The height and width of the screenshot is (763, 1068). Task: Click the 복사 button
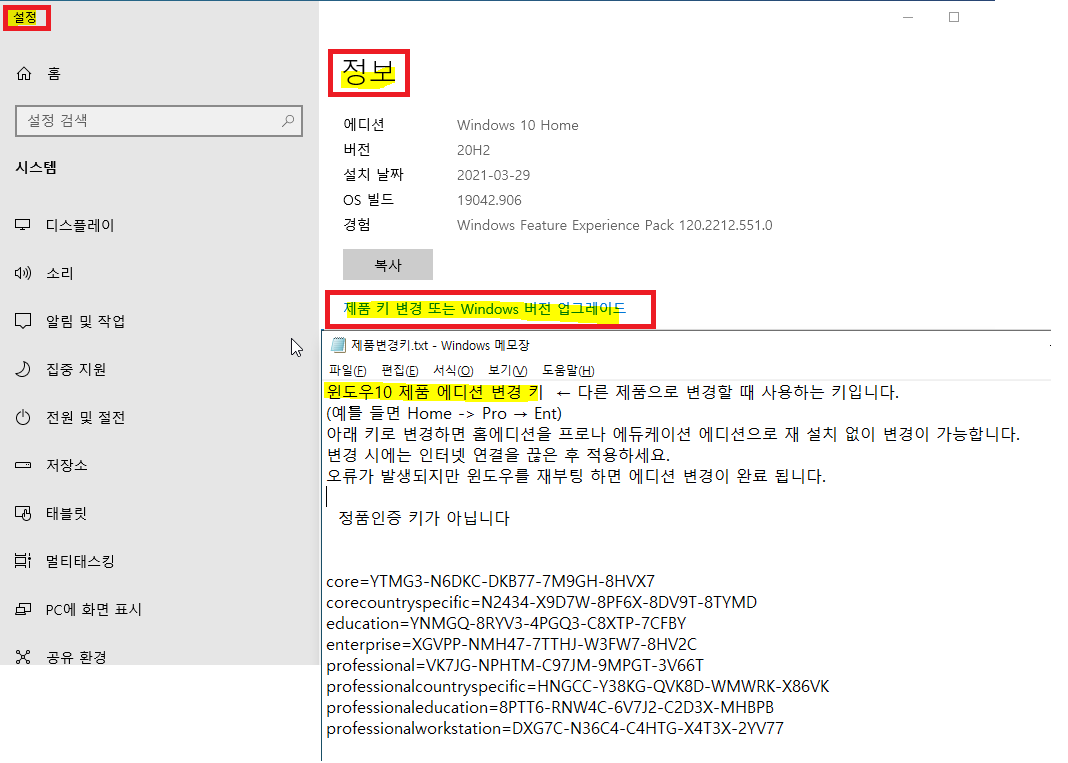pos(388,264)
